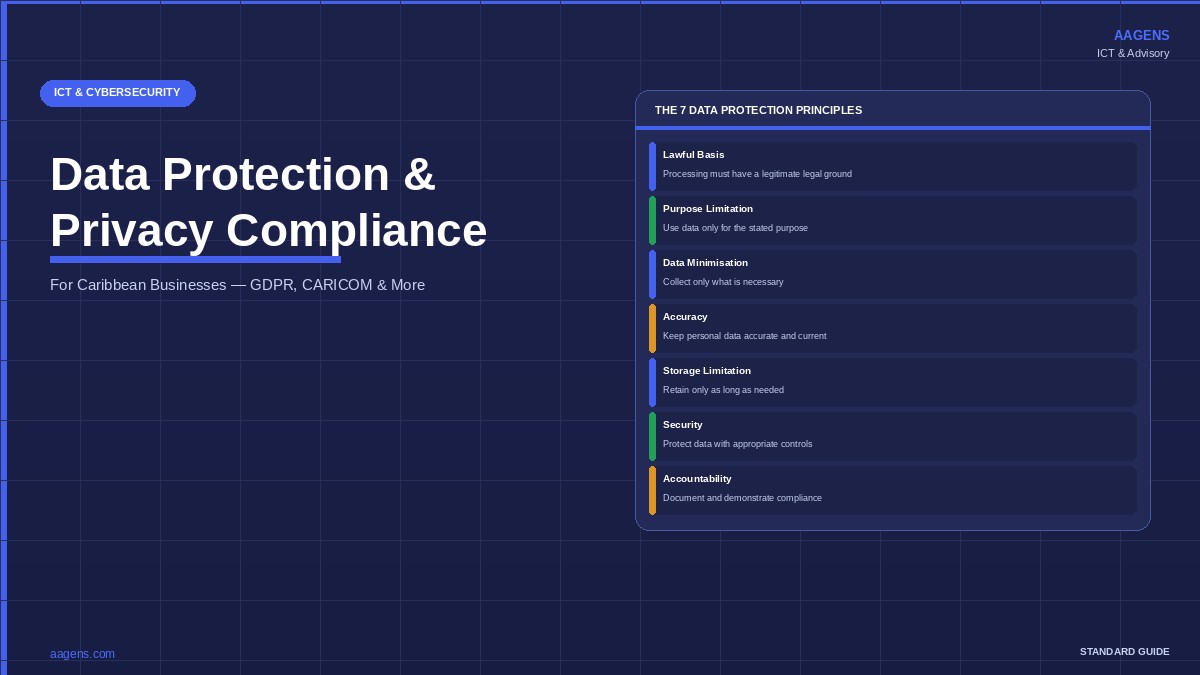Click the AAGENS brand name

(1141, 35)
